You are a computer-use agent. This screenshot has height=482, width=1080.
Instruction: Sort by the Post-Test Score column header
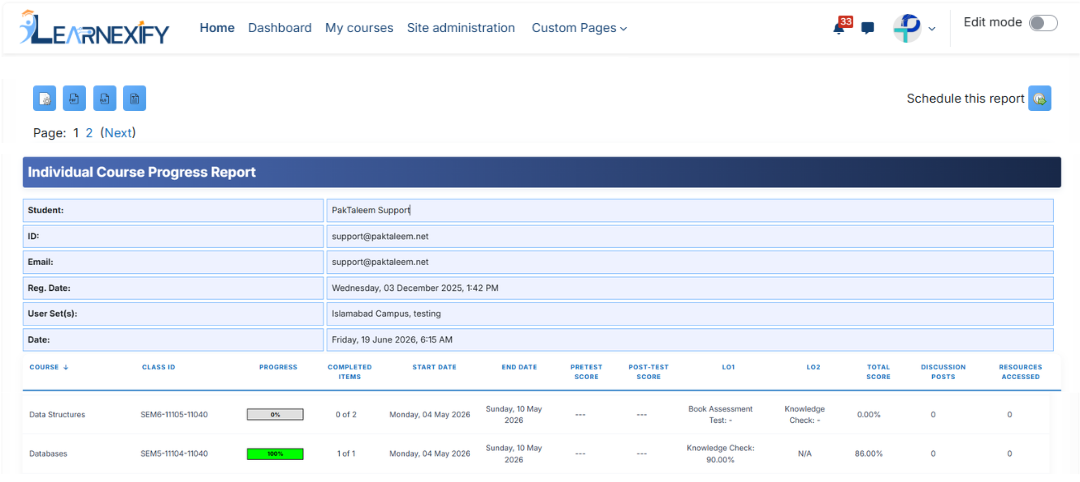click(648, 372)
